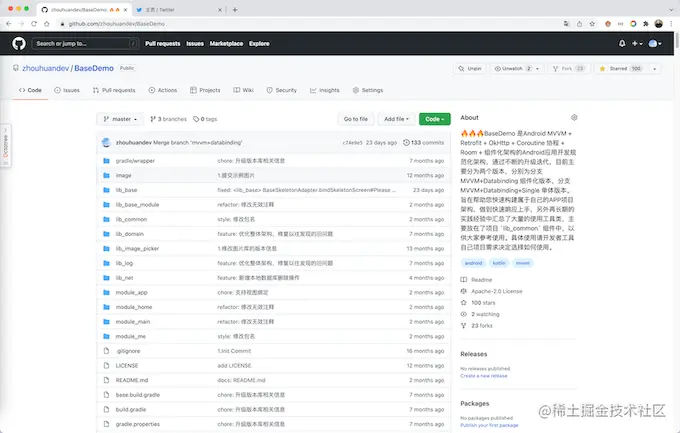Open the Security tab
This screenshot has width=680, height=433.
(x=281, y=90)
